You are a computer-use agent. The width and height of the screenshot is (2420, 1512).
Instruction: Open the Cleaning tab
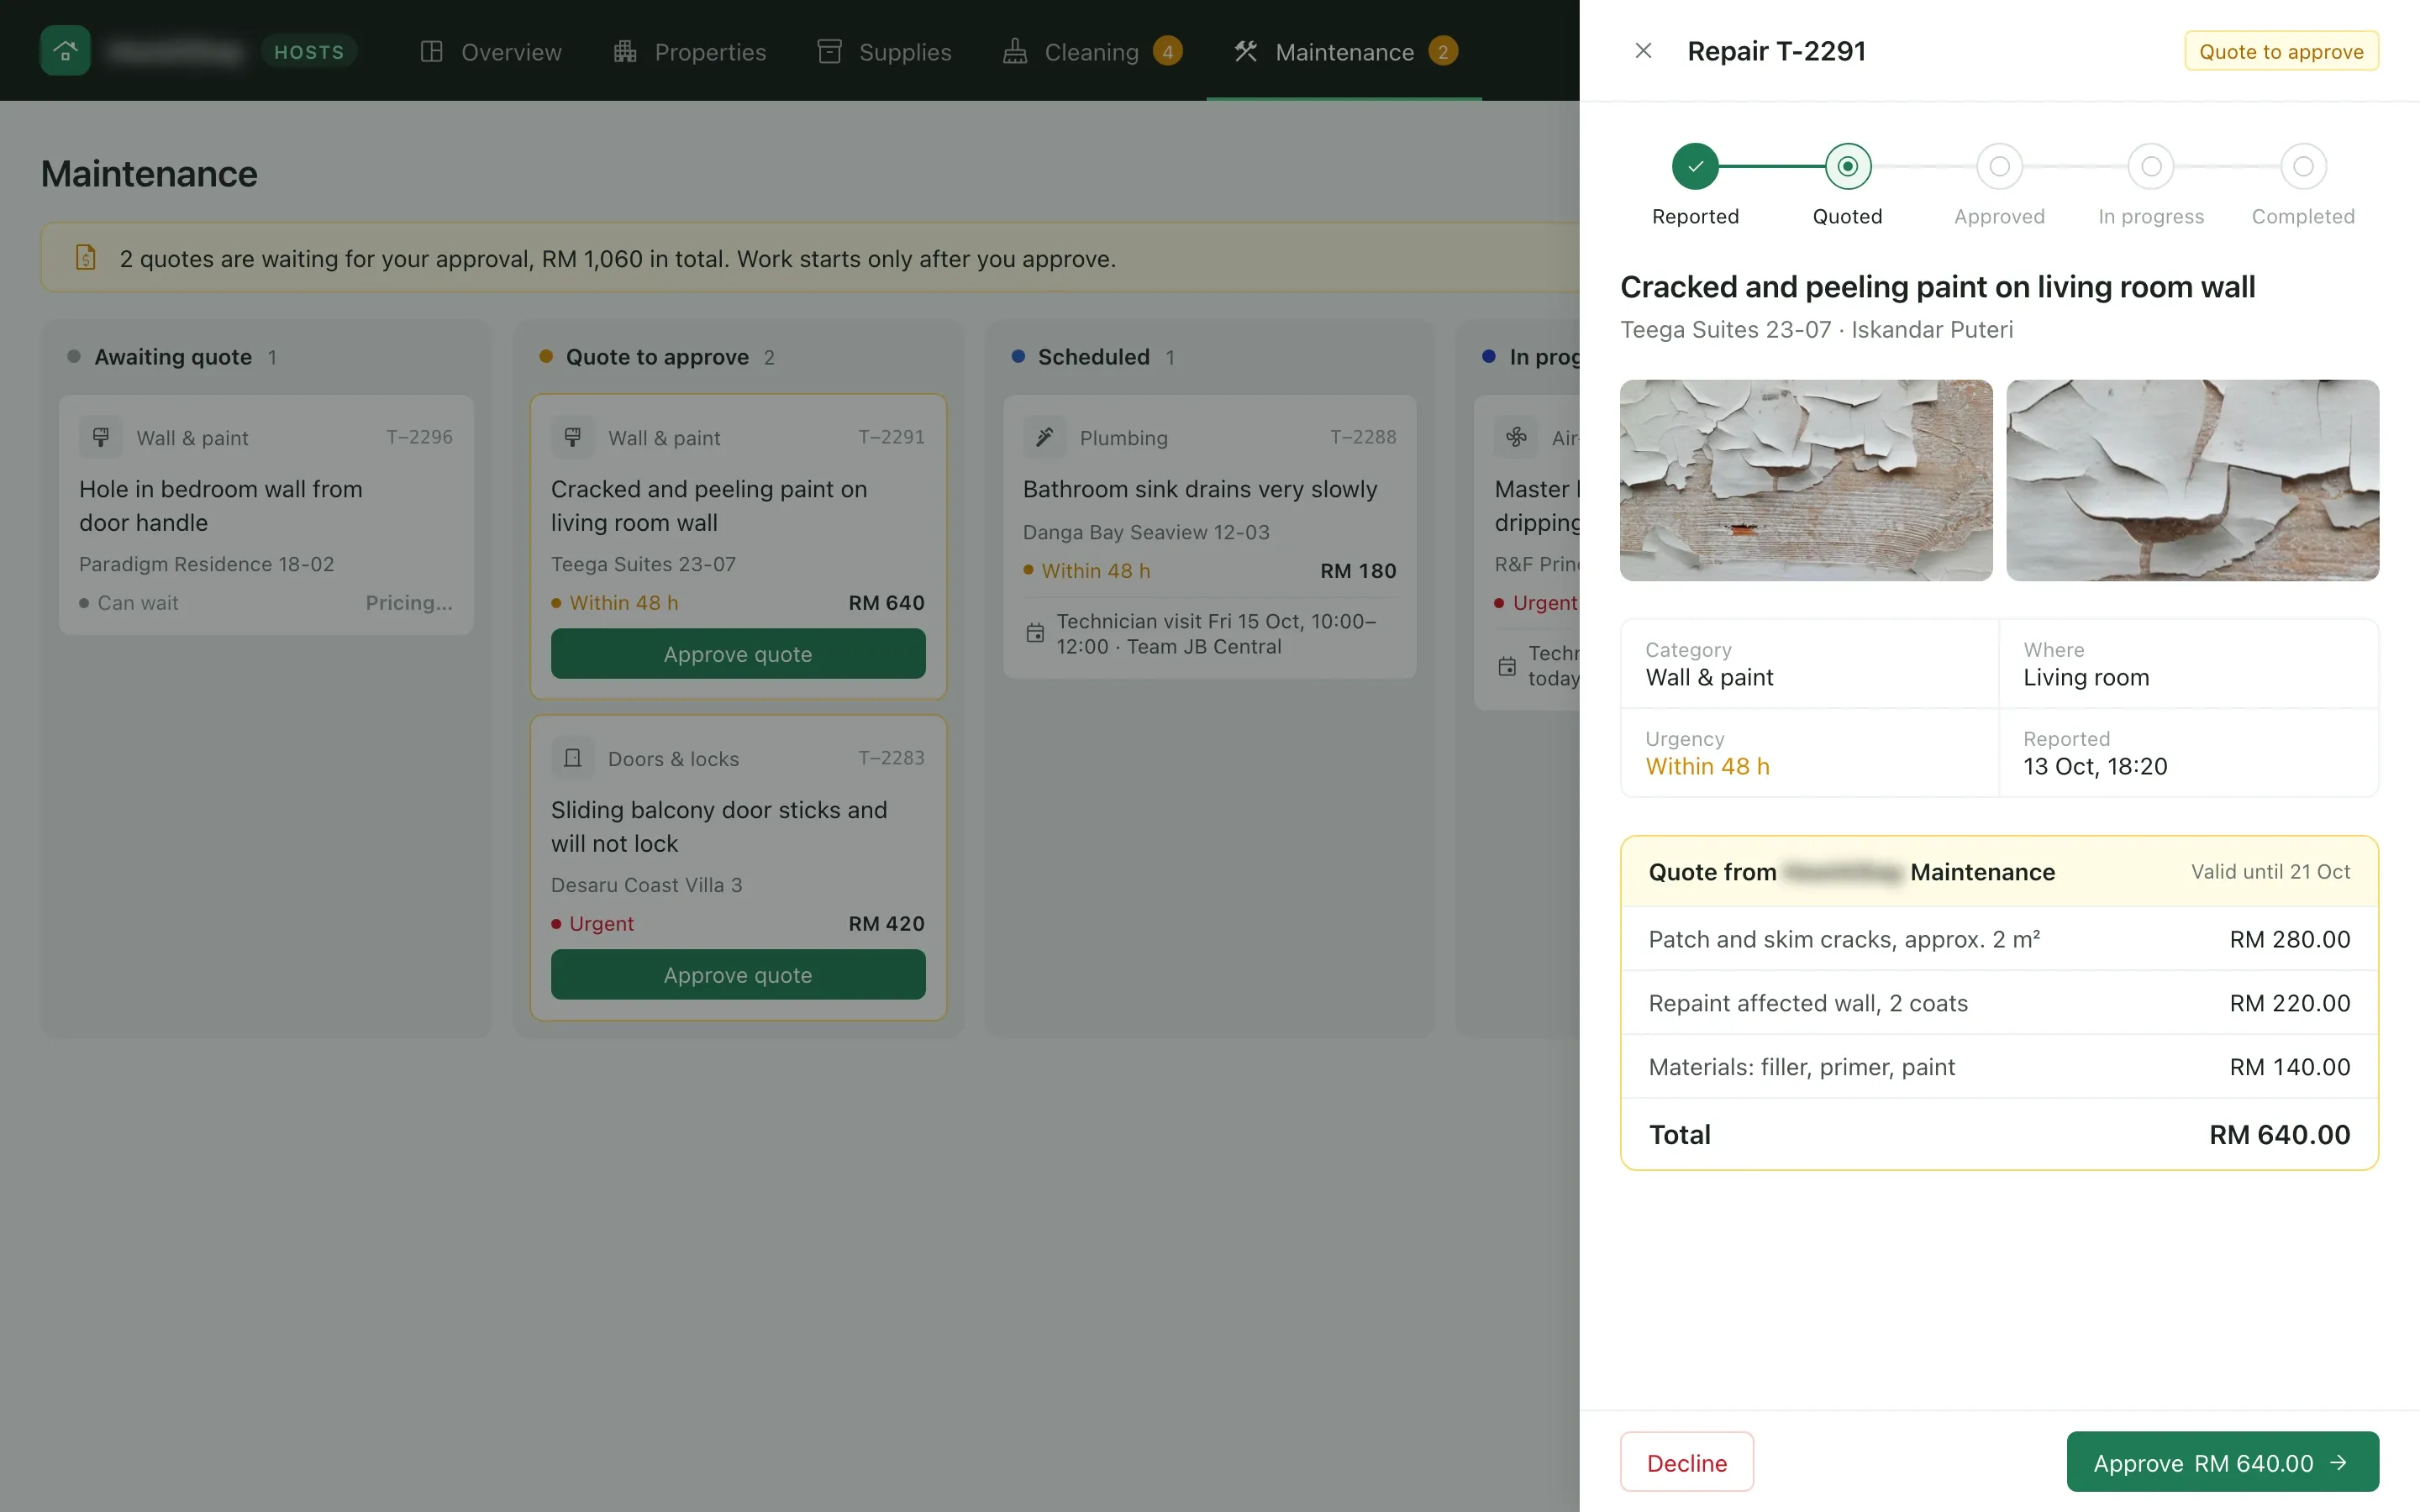click(1092, 51)
